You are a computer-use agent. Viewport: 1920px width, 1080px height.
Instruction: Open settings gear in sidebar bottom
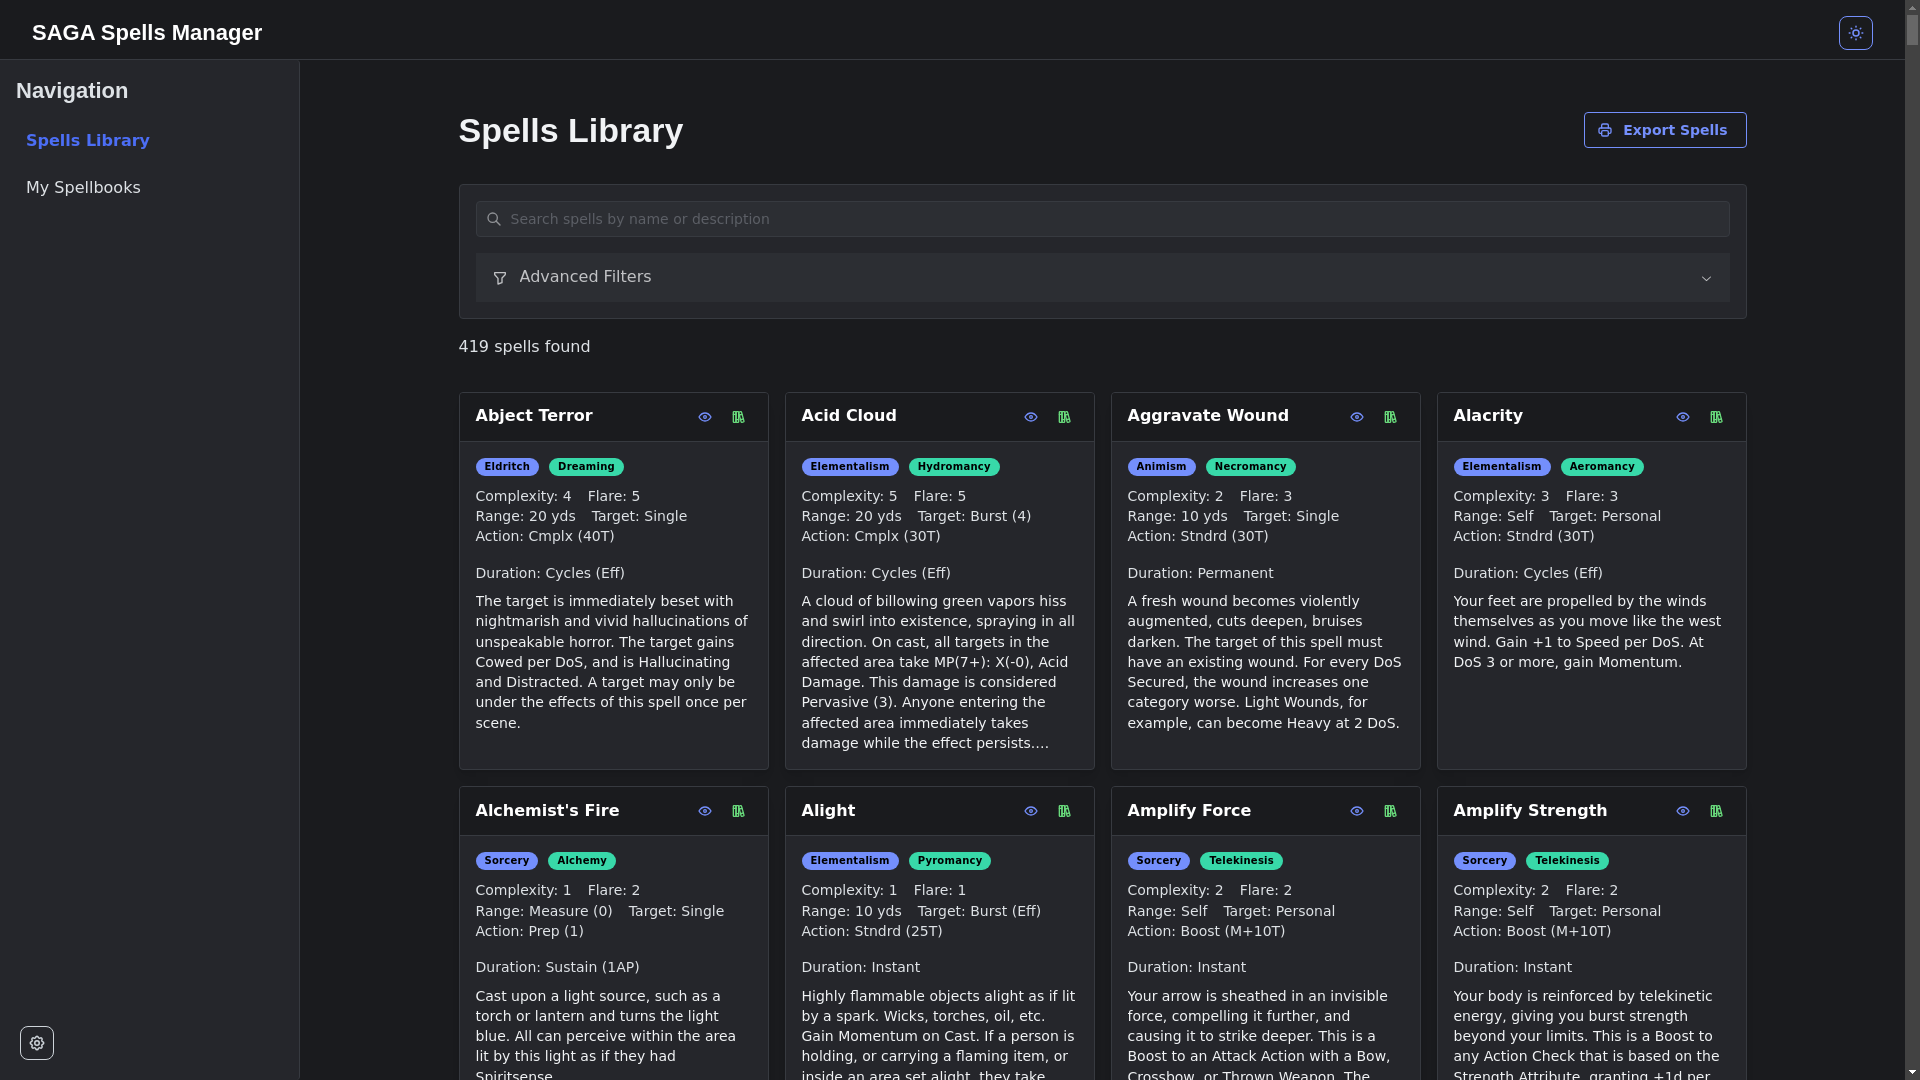click(x=37, y=1043)
